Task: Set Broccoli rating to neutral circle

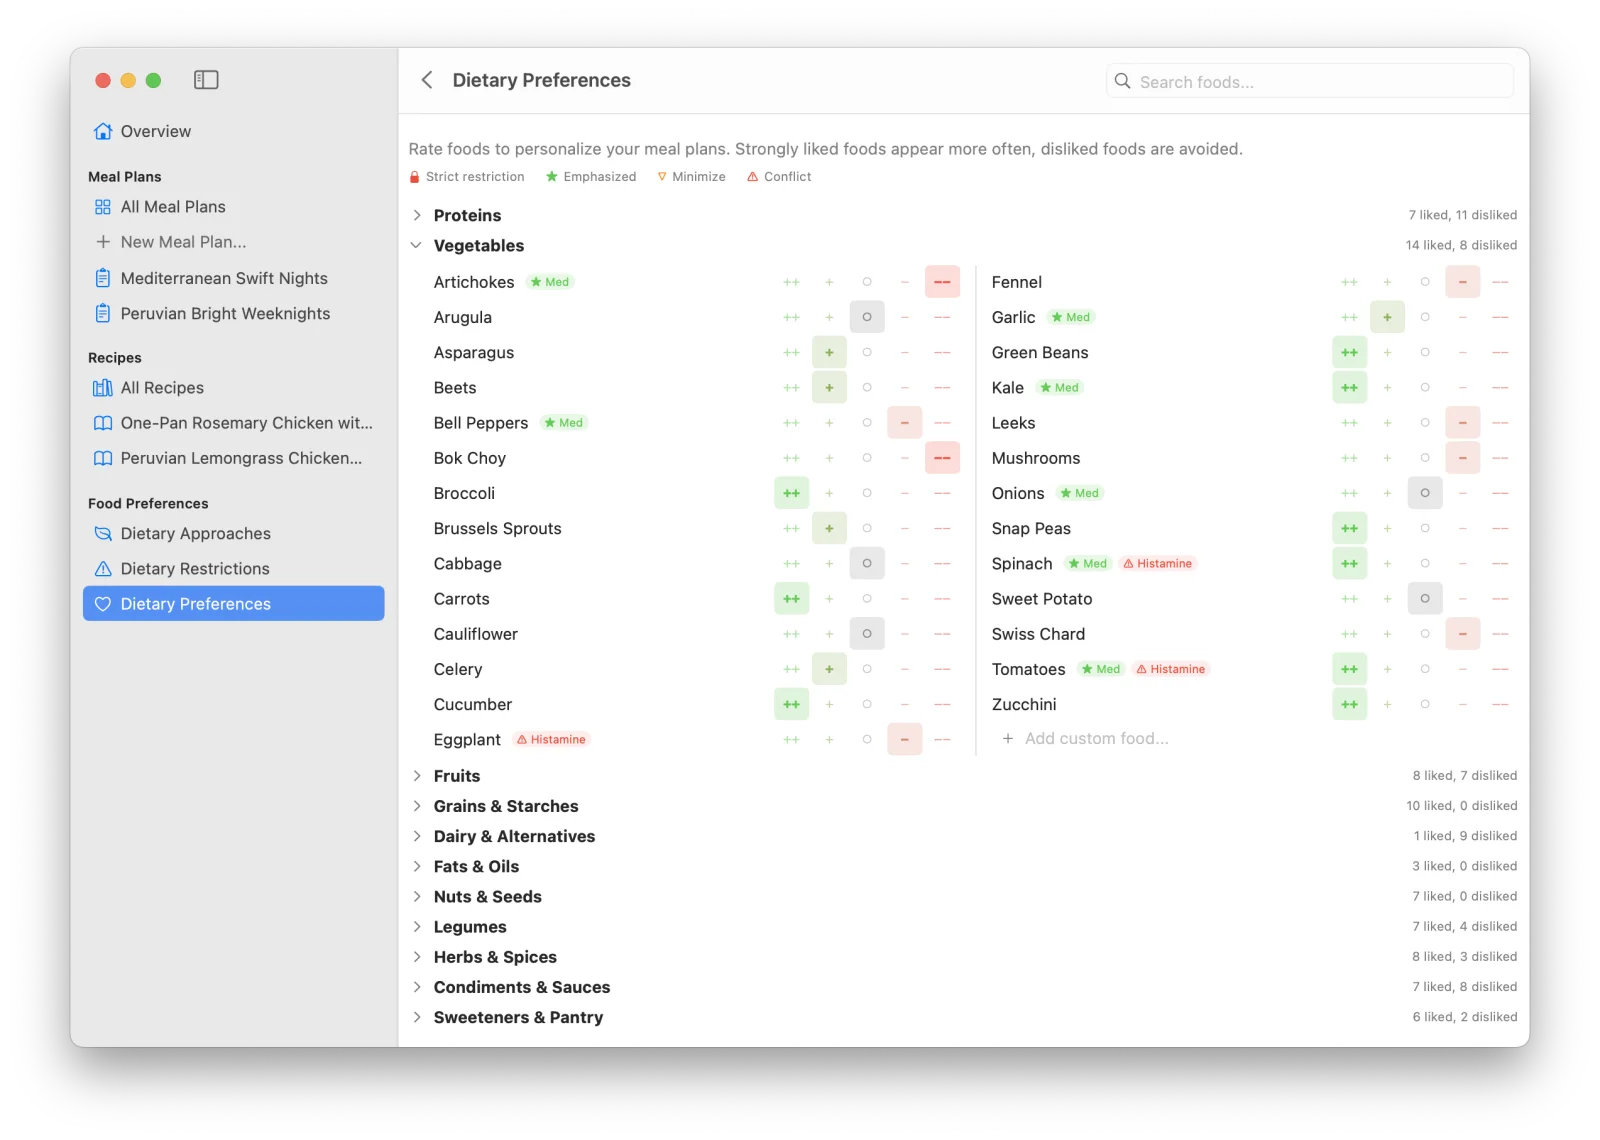Action: pyautogui.click(x=867, y=493)
